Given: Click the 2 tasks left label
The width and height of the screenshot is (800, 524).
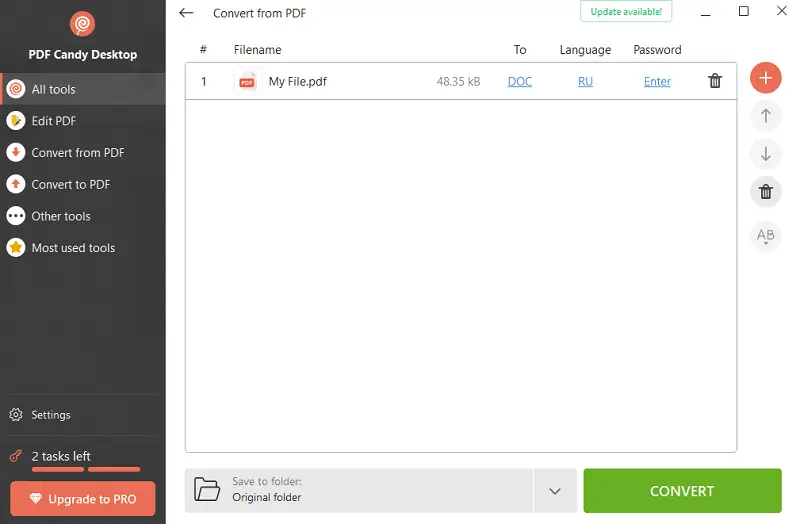Looking at the screenshot, I should (x=61, y=456).
